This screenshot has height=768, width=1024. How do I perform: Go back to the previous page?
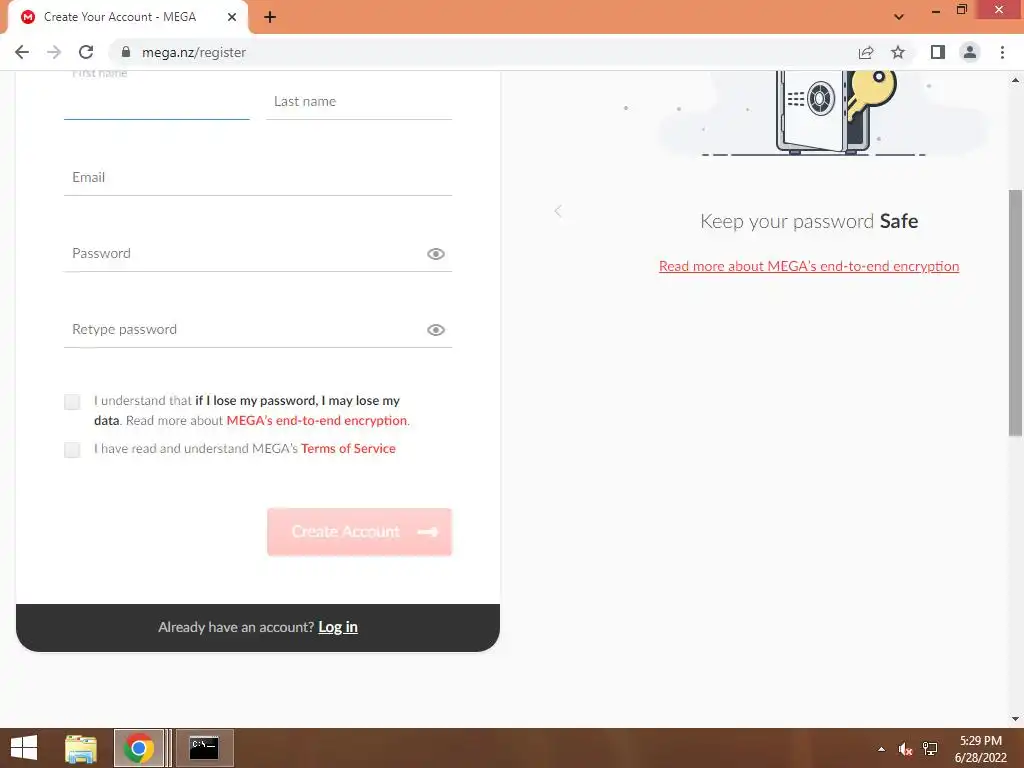tap(22, 52)
